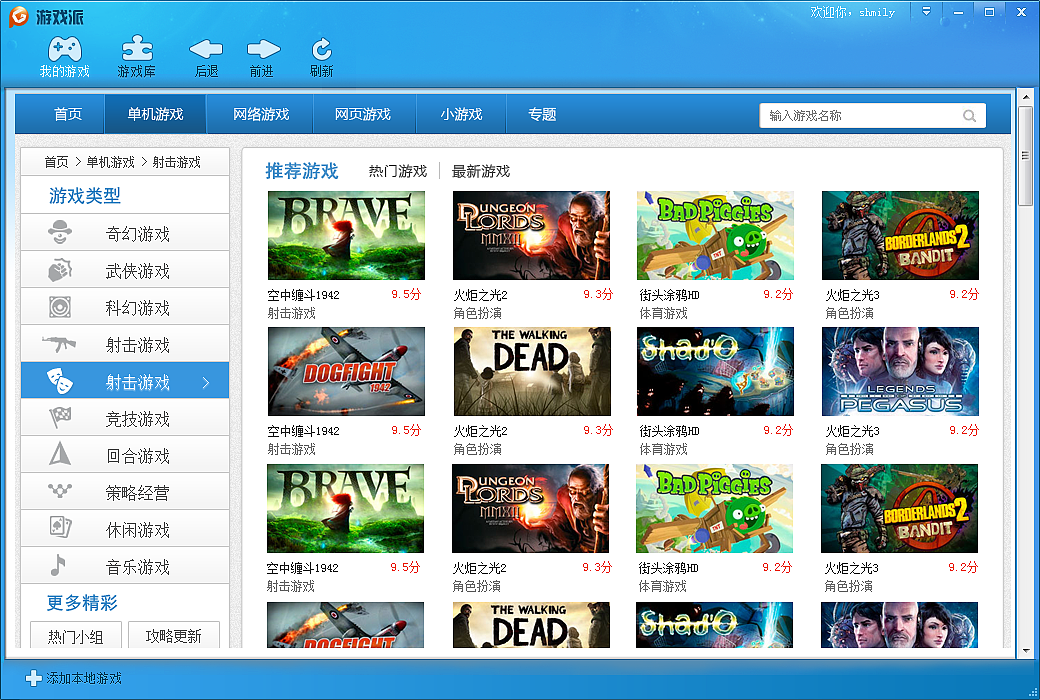
Task: Click 欢迎你, shmily username text
Action: coord(852,12)
